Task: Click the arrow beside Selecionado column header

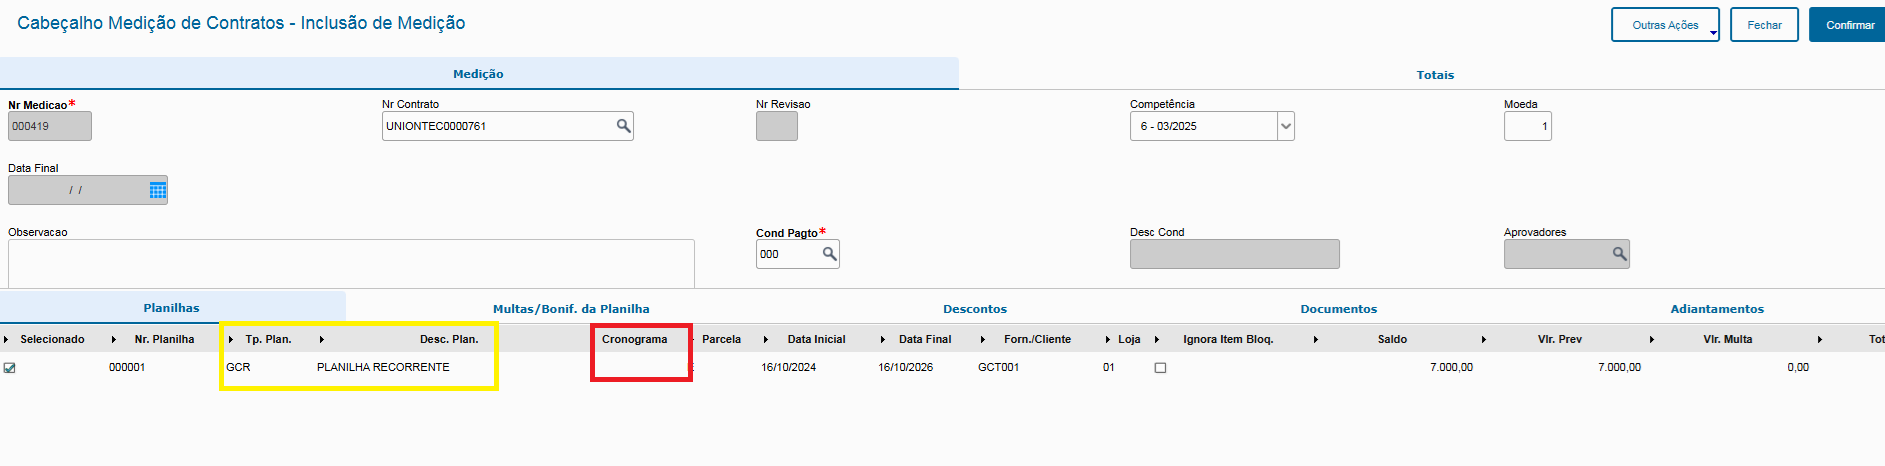Action: 5,340
